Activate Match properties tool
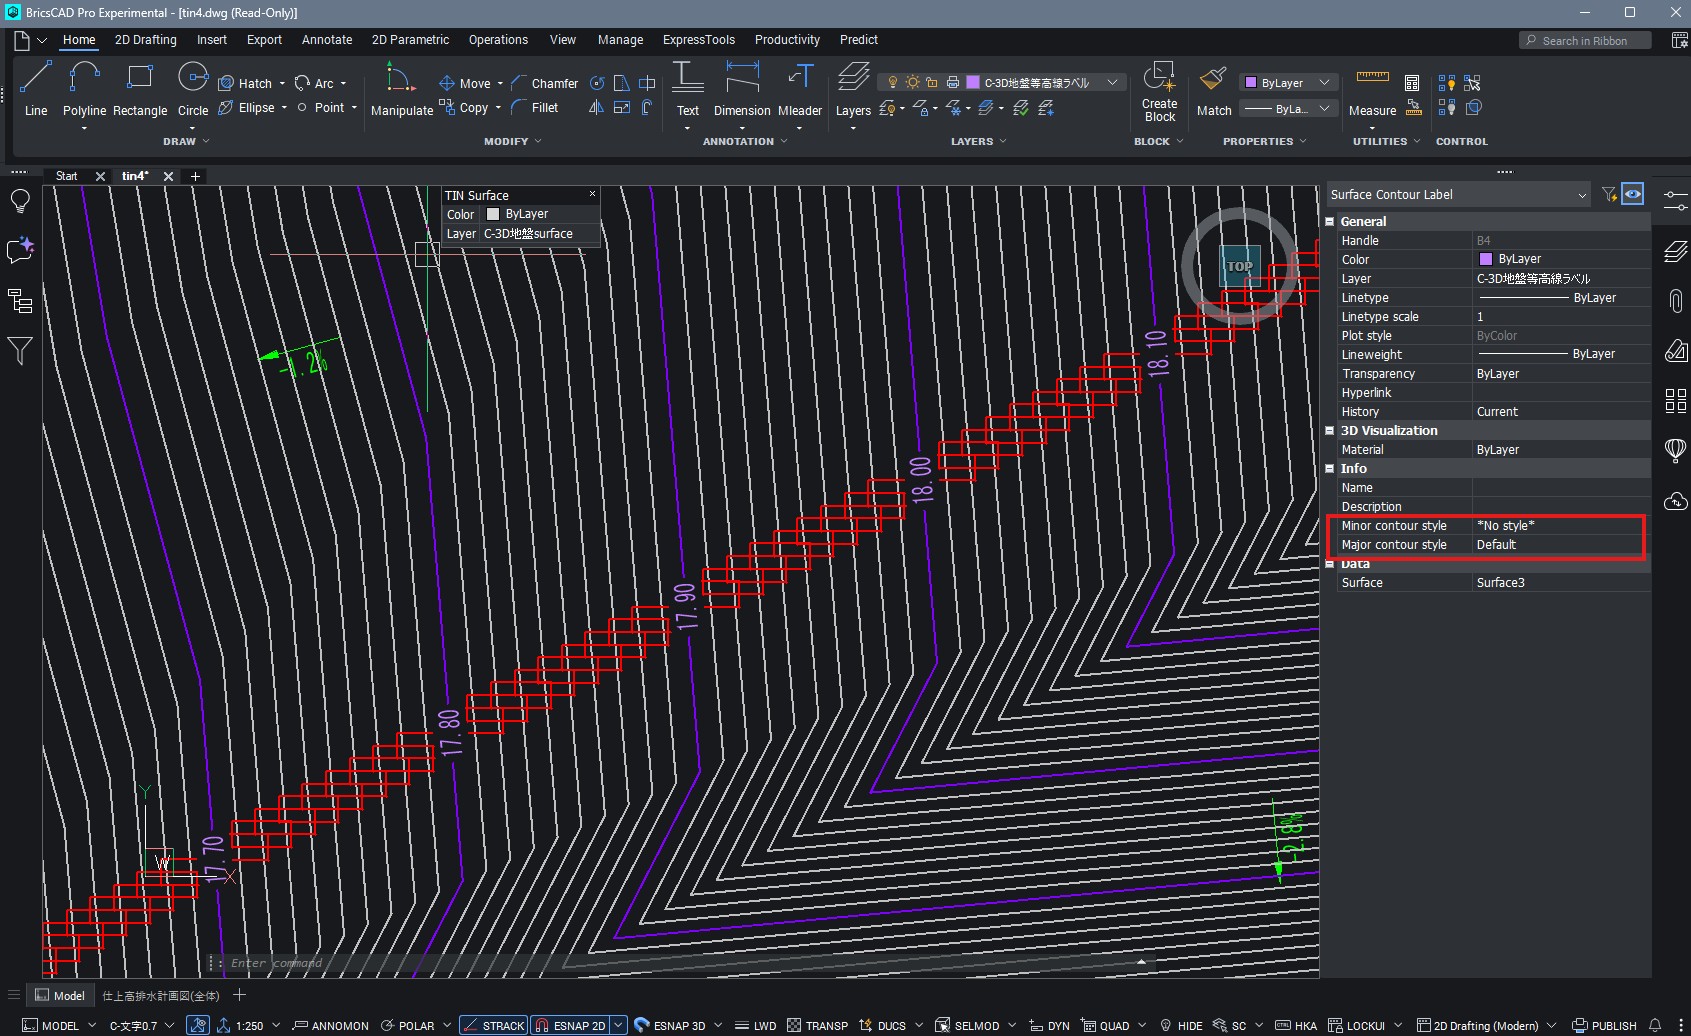Screen dimensions: 1691x1036 (1214, 90)
